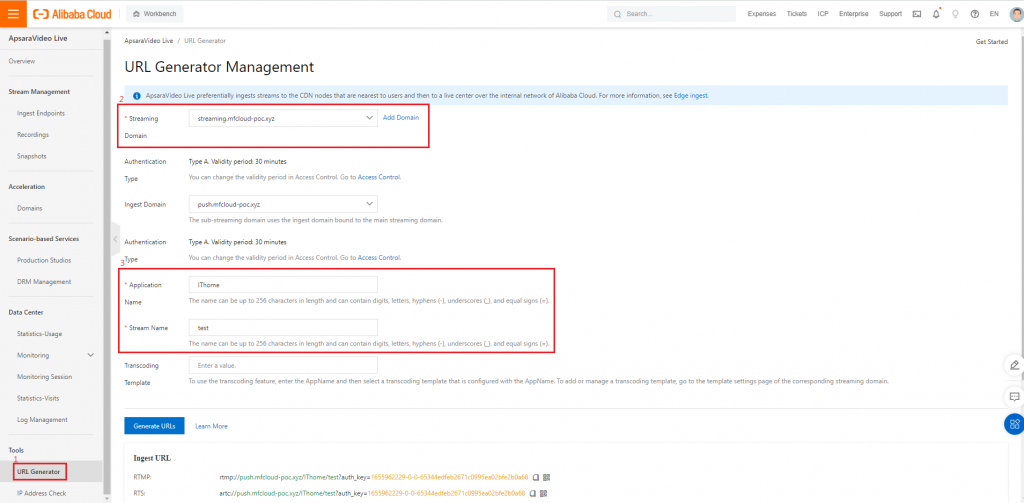This screenshot has width=1024, height=503.
Task: Collapse the sidebar using the arrow handle
Action: (x=116, y=239)
